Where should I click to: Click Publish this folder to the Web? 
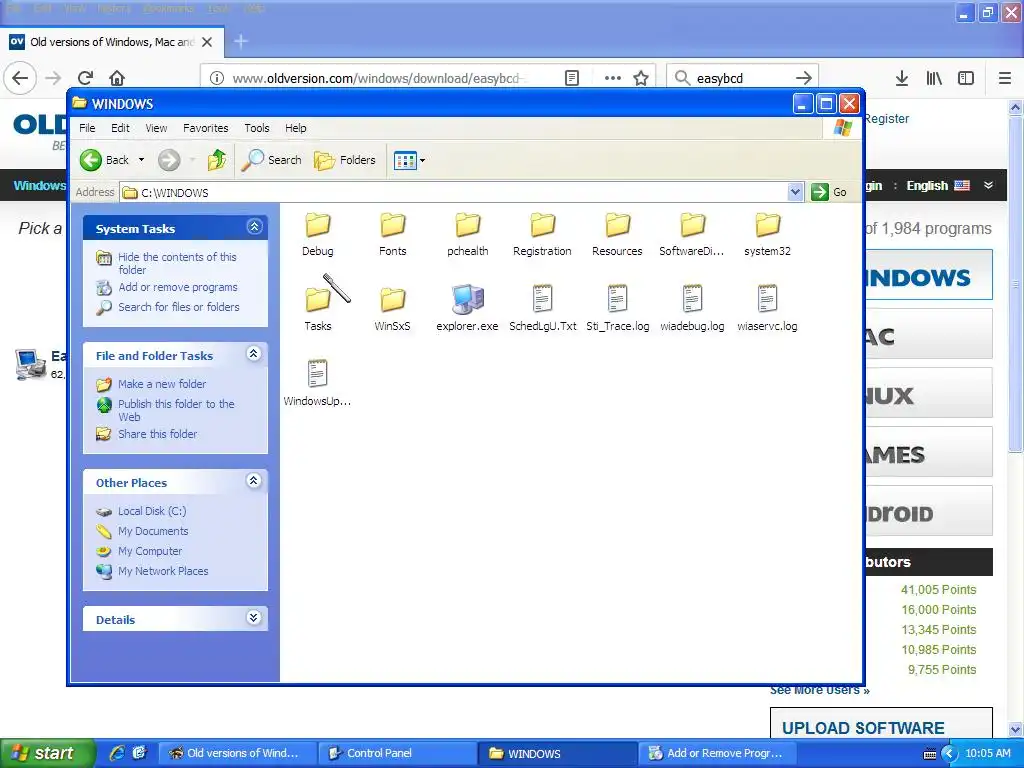click(x=176, y=410)
